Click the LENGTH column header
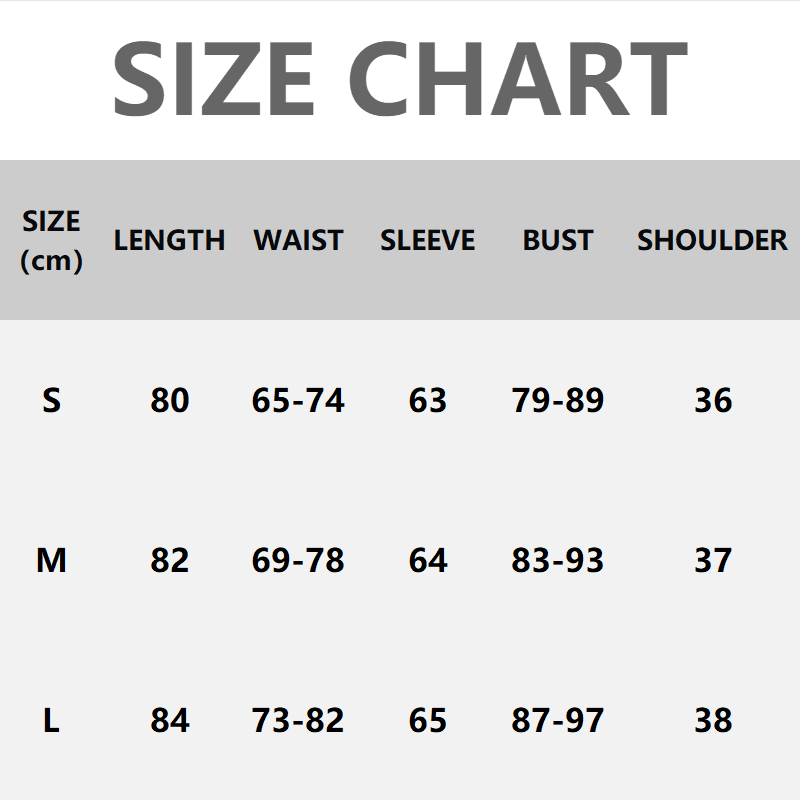This screenshot has height=800, width=800. 169,240
